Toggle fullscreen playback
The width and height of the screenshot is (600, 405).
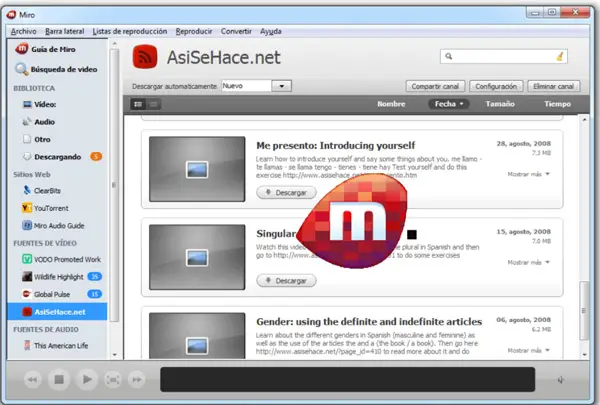(113, 379)
